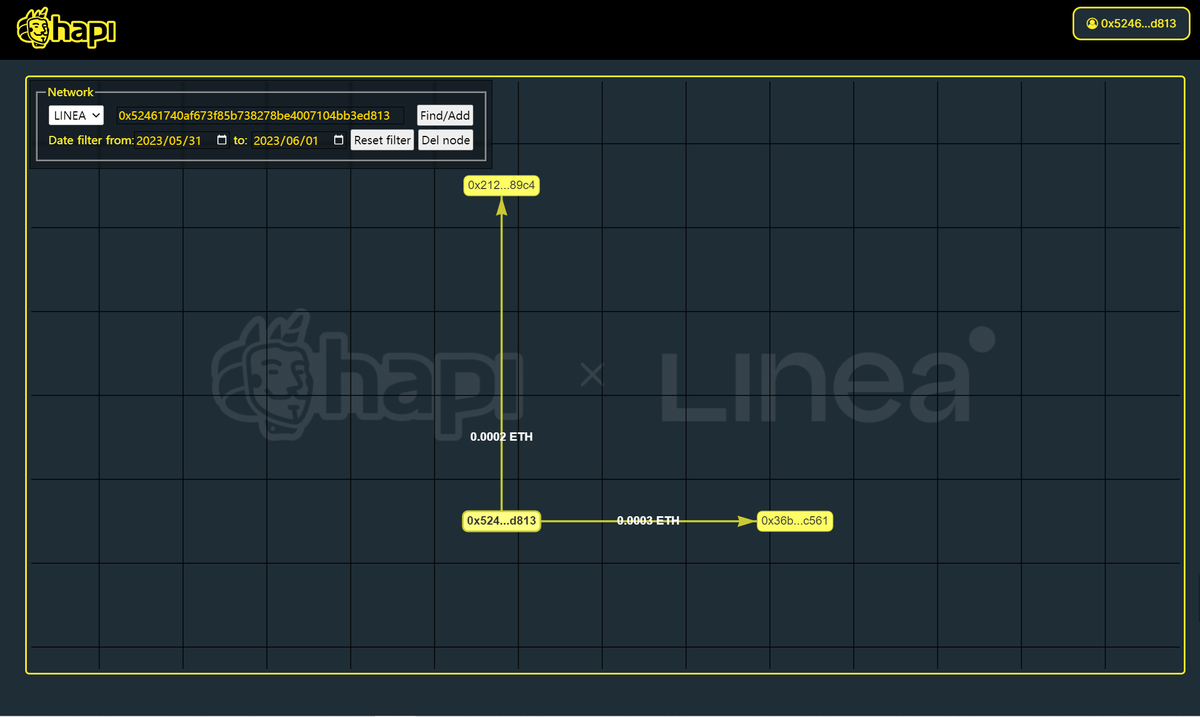
Task: Click the date filter to field 2023/06/01
Action: [299, 141]
